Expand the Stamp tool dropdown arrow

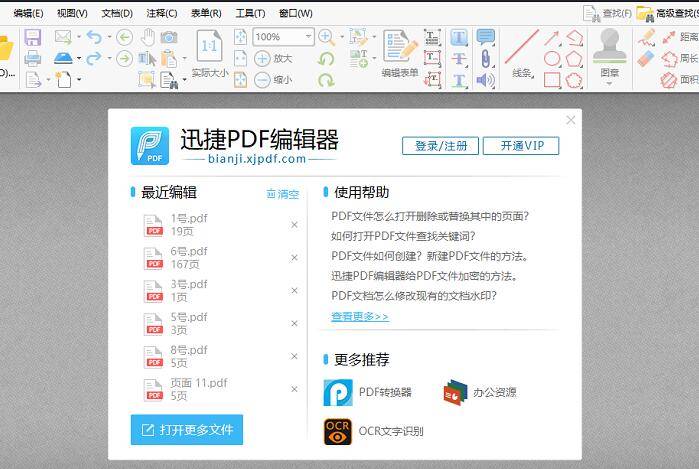[x=609, y=83]
